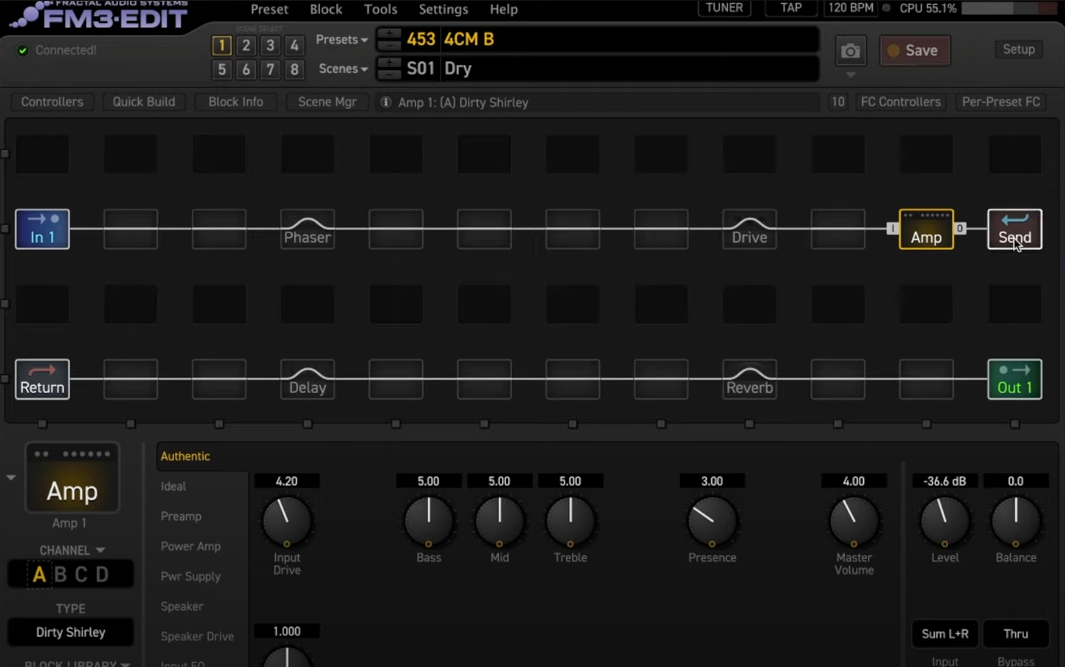Image resolution: width=1065 pixels, height=667 pixels.
Task: Expand the arrow left of Amp block
Action: [11, 477]
